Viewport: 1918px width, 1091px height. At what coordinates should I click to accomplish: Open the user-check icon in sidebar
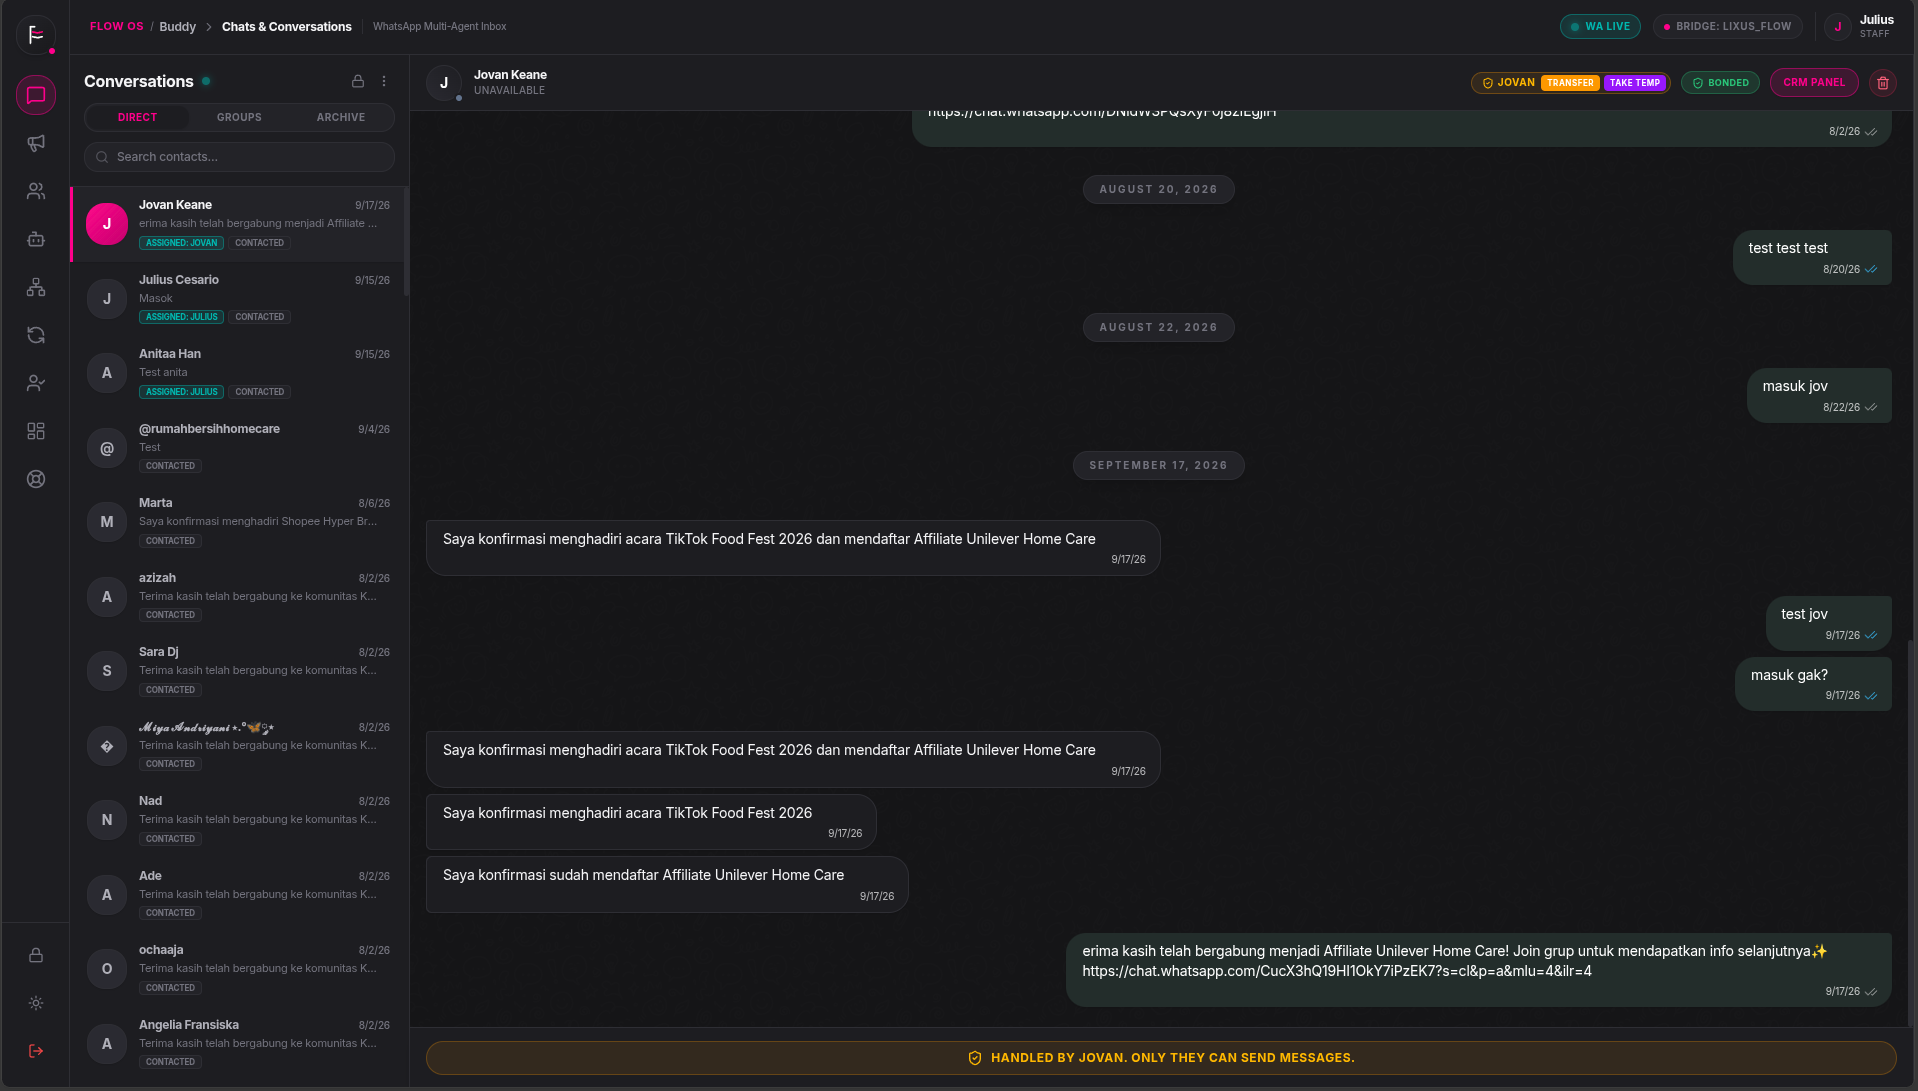coord(36,383)
